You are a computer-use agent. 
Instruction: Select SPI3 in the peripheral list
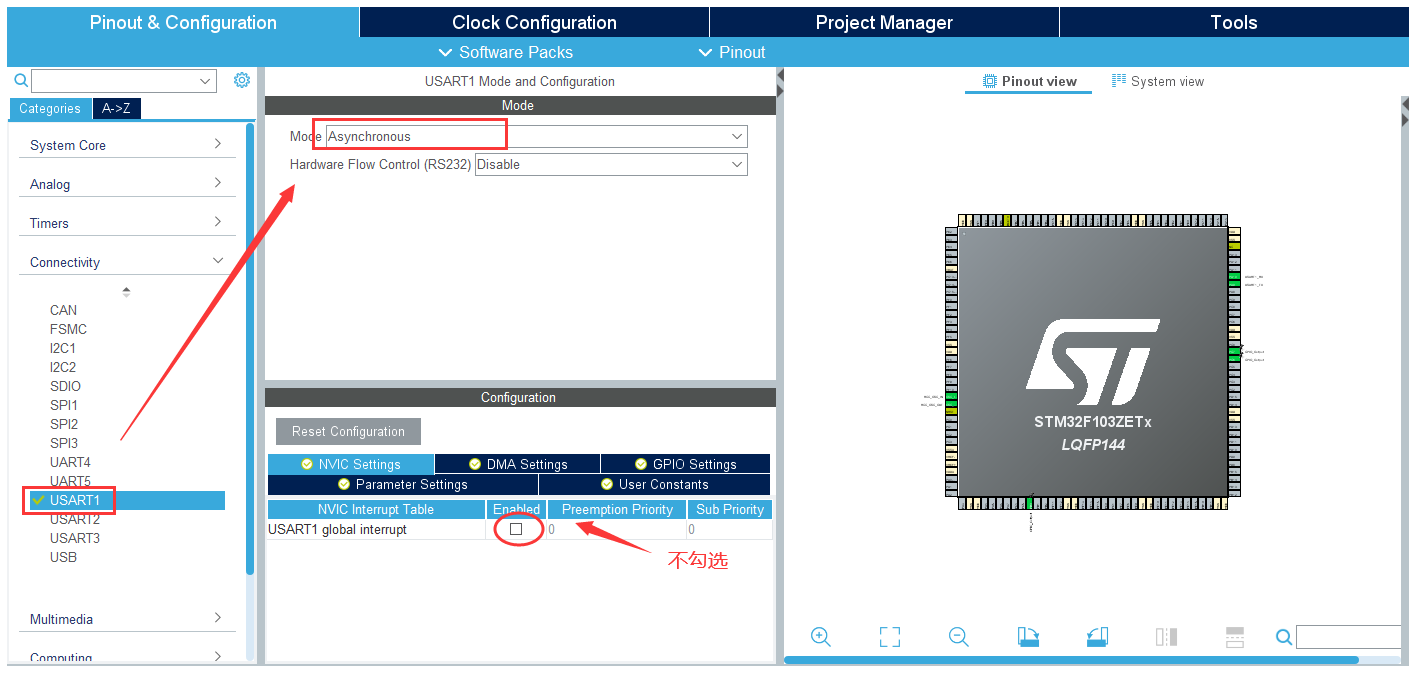[x=64, y=443]
